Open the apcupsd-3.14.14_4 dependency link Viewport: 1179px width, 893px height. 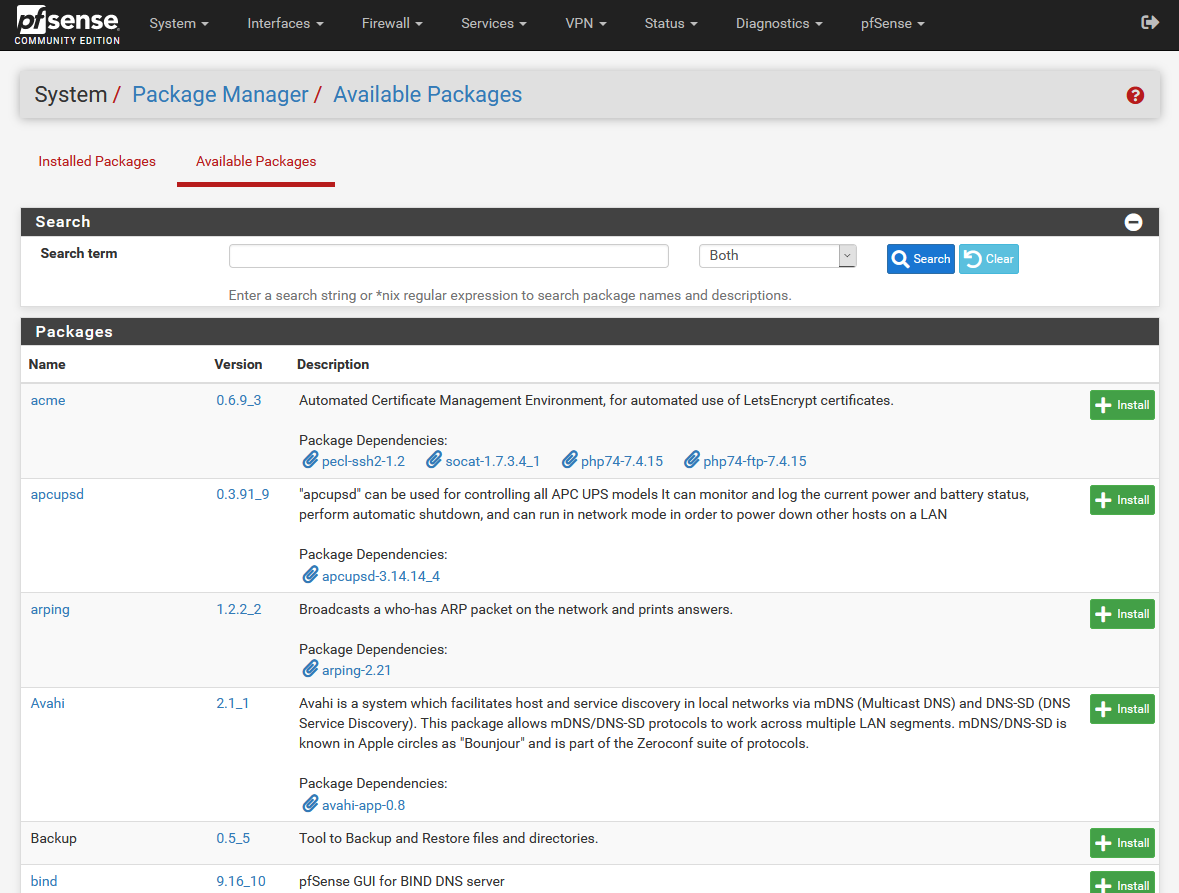coord(381,577)
